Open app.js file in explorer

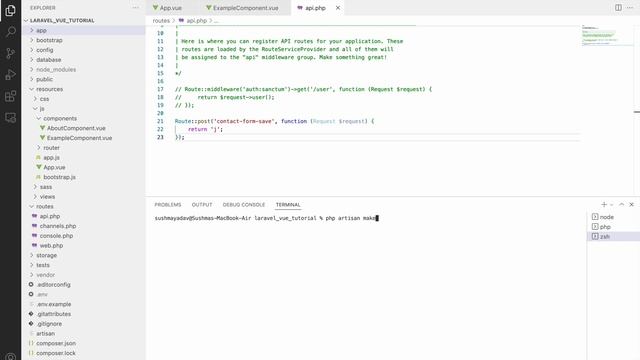click(x=83, y=158)
